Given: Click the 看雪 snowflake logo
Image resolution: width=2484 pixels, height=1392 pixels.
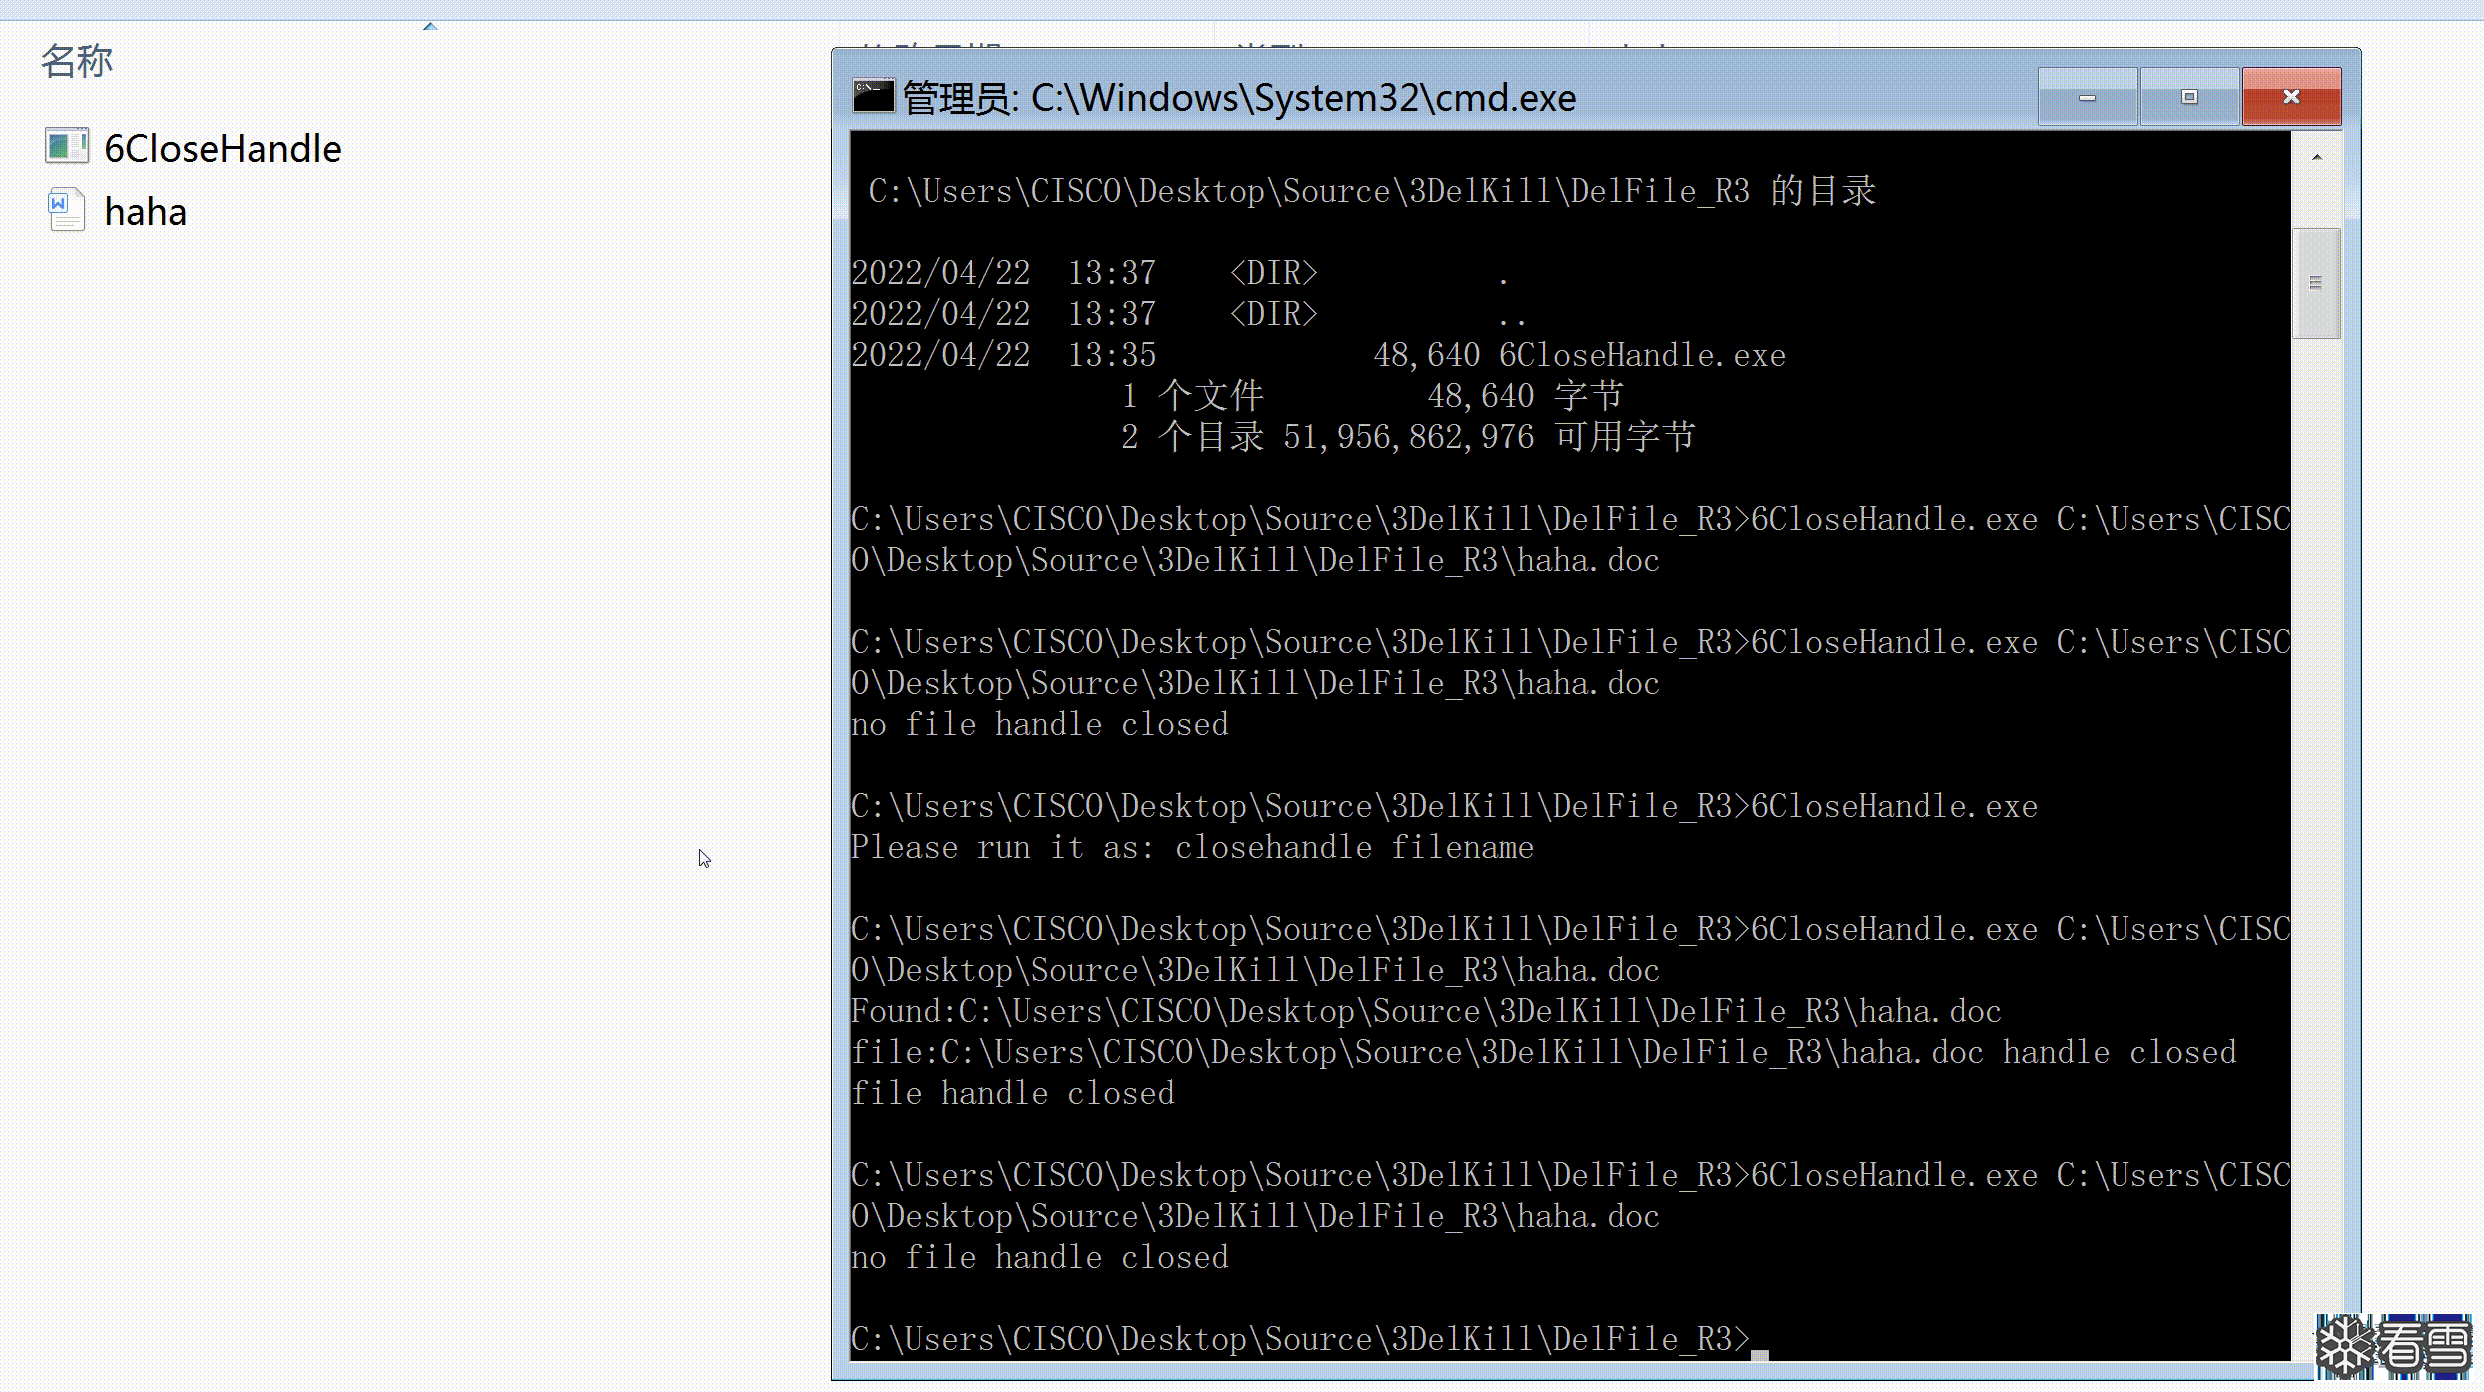Looking at the screenshot, I should pos(2394,1348).
